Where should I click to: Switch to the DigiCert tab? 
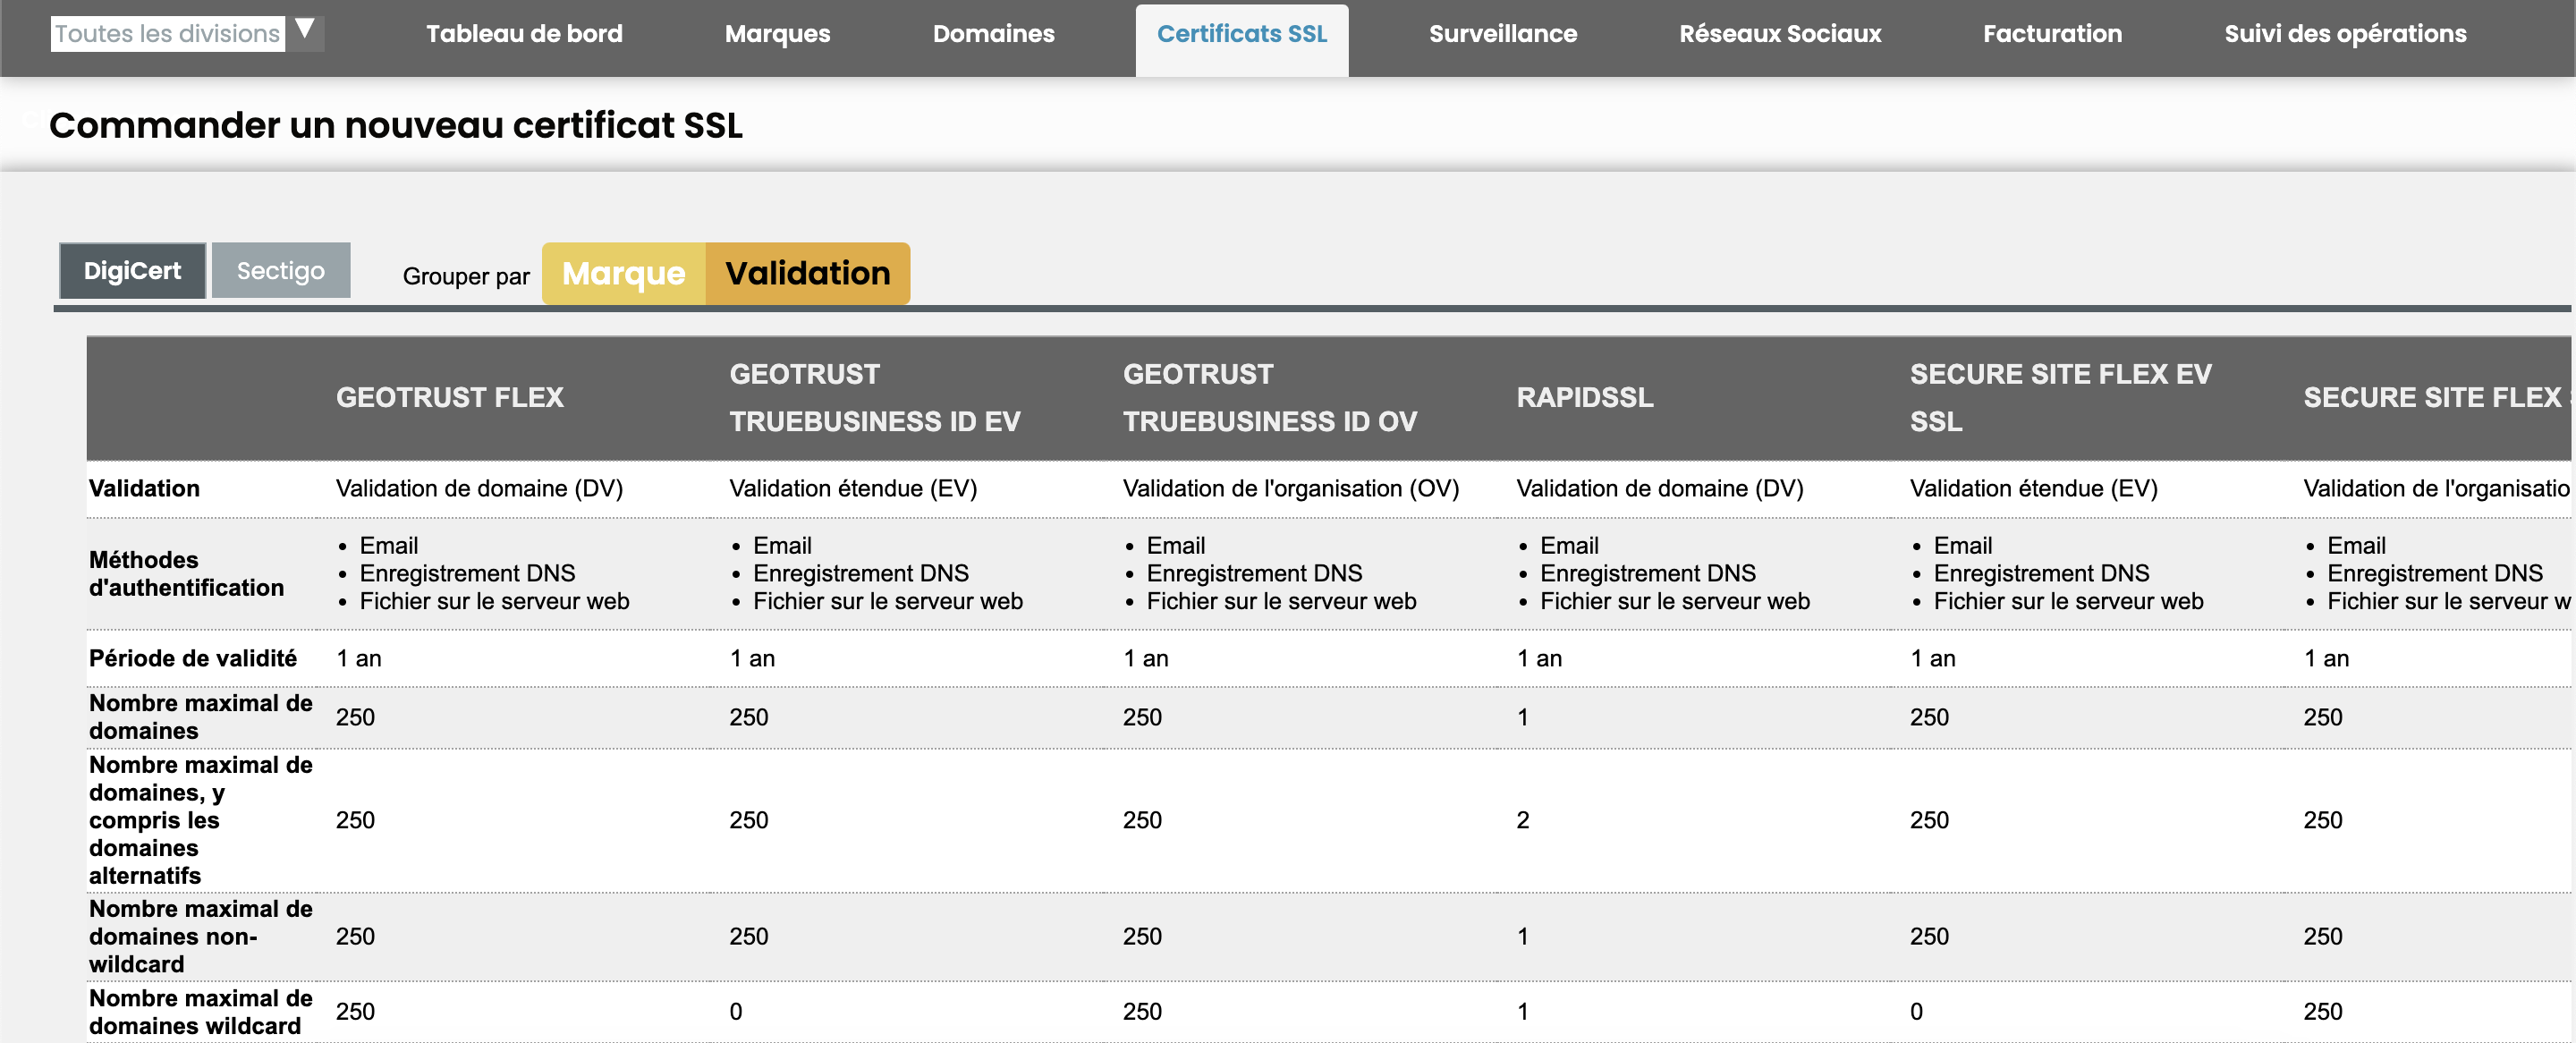point(132,270)
